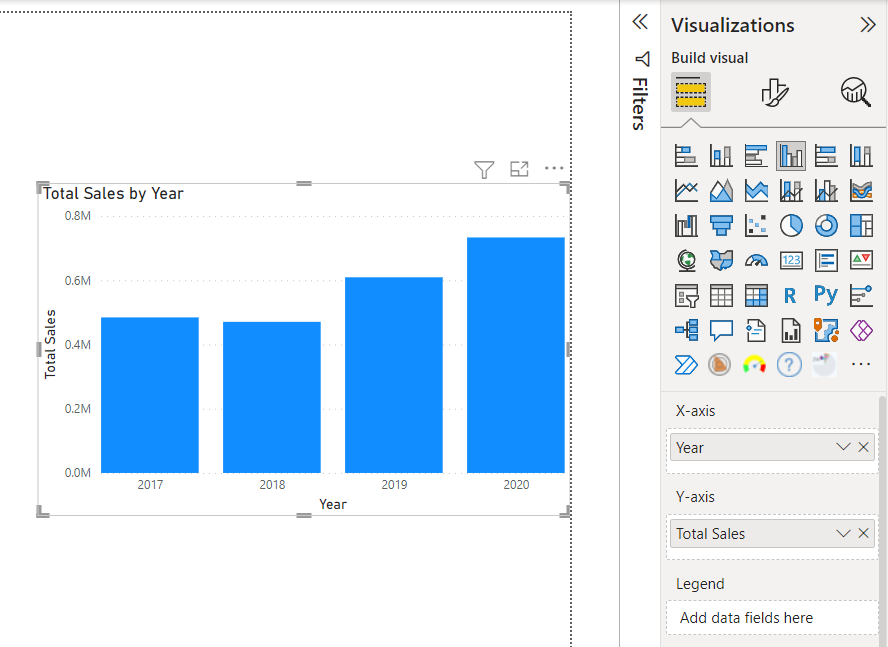Select the Ribbon chart visual
Image resolution: width=888 pixels, height=647 pixels.
[x=861, y=190]
